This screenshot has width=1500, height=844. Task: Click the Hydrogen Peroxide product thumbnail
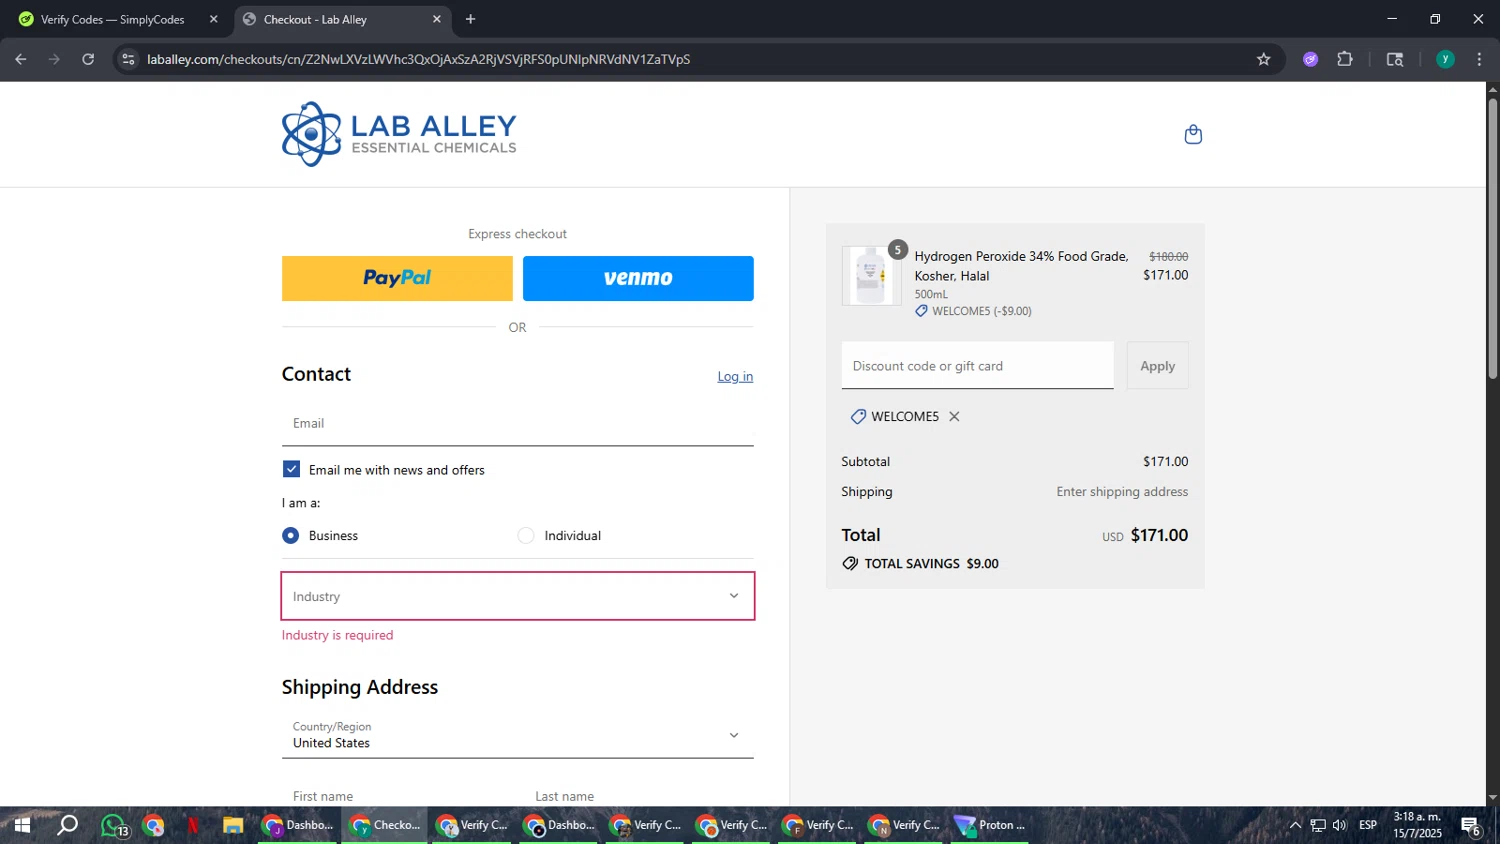click(x=871, y=276)
